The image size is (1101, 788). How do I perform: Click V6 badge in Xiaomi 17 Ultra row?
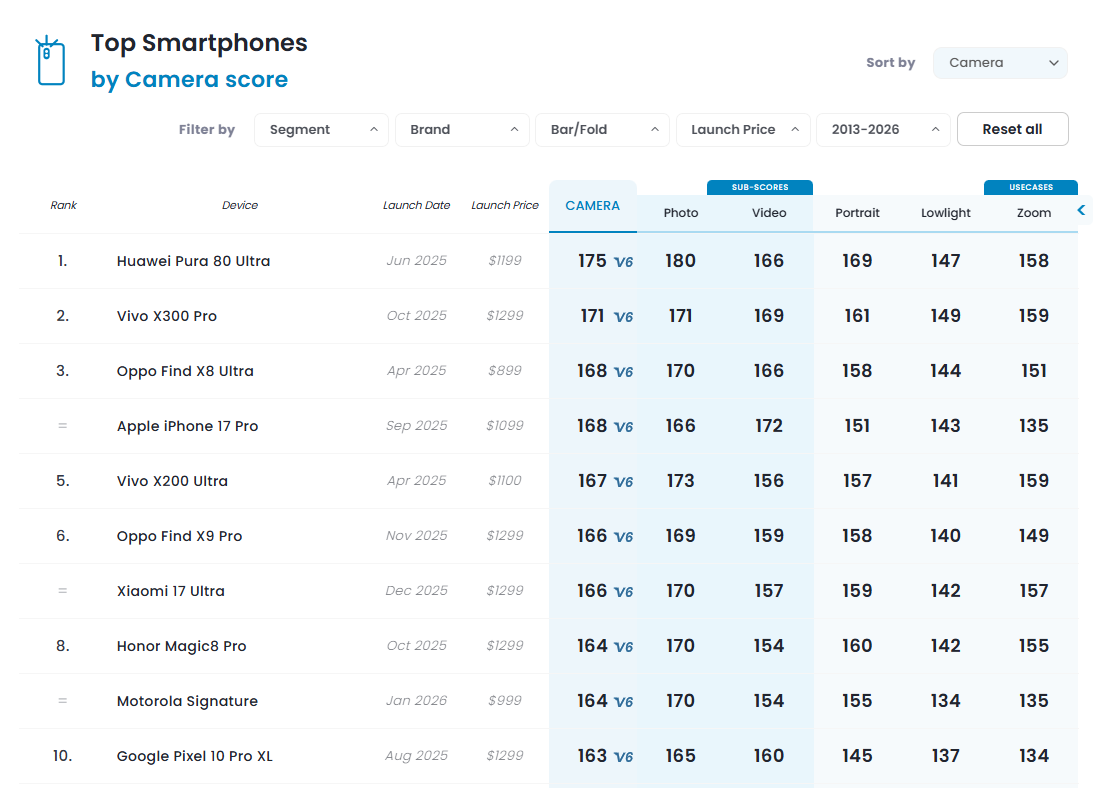(x=624, y=592)
